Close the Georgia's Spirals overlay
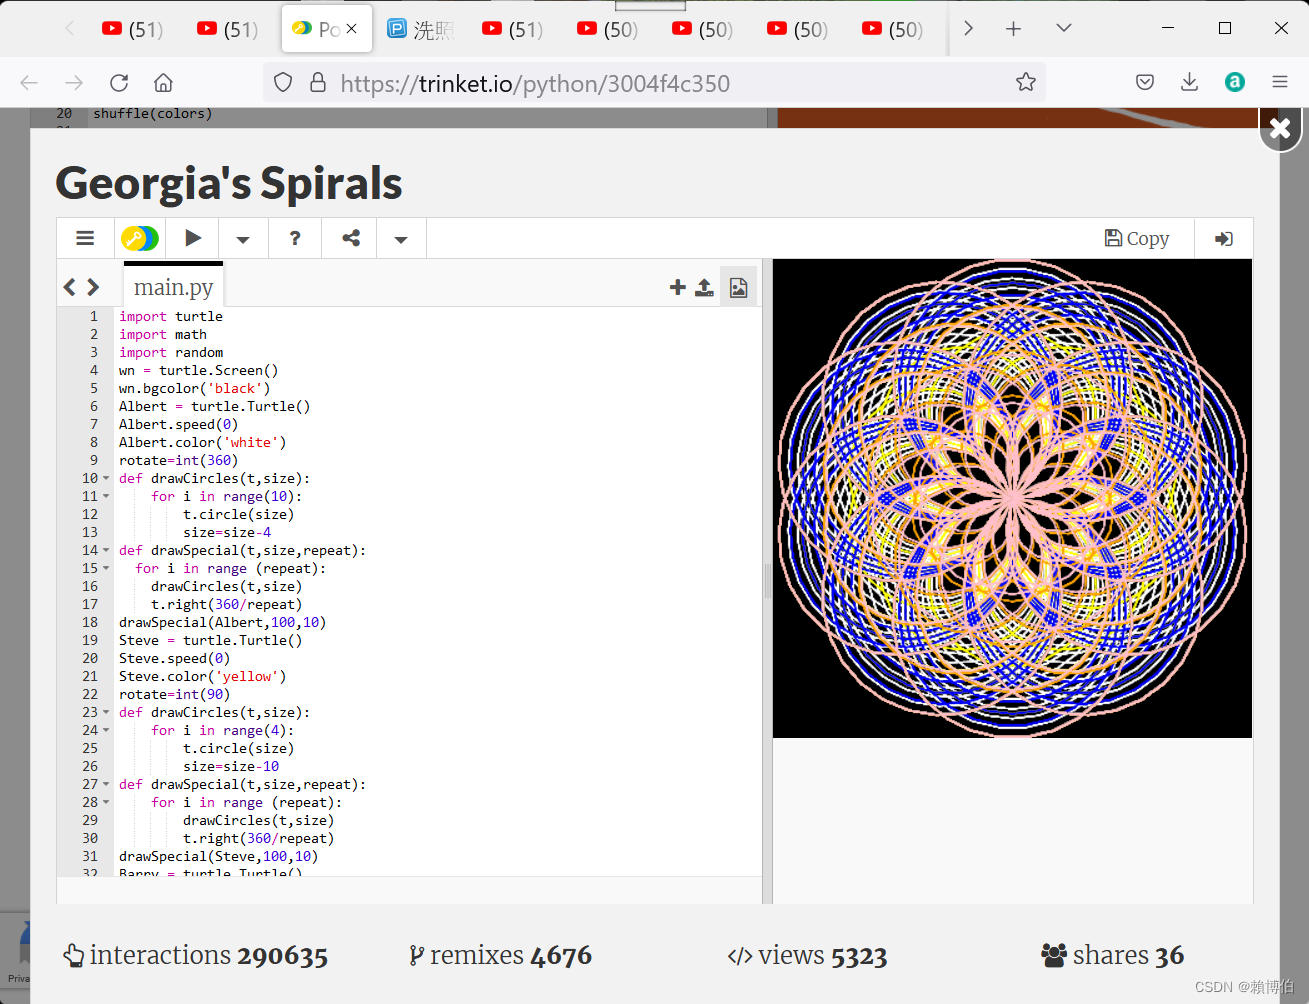The height and width of the screenshot is (1004, 1309). pos(1280,129)
